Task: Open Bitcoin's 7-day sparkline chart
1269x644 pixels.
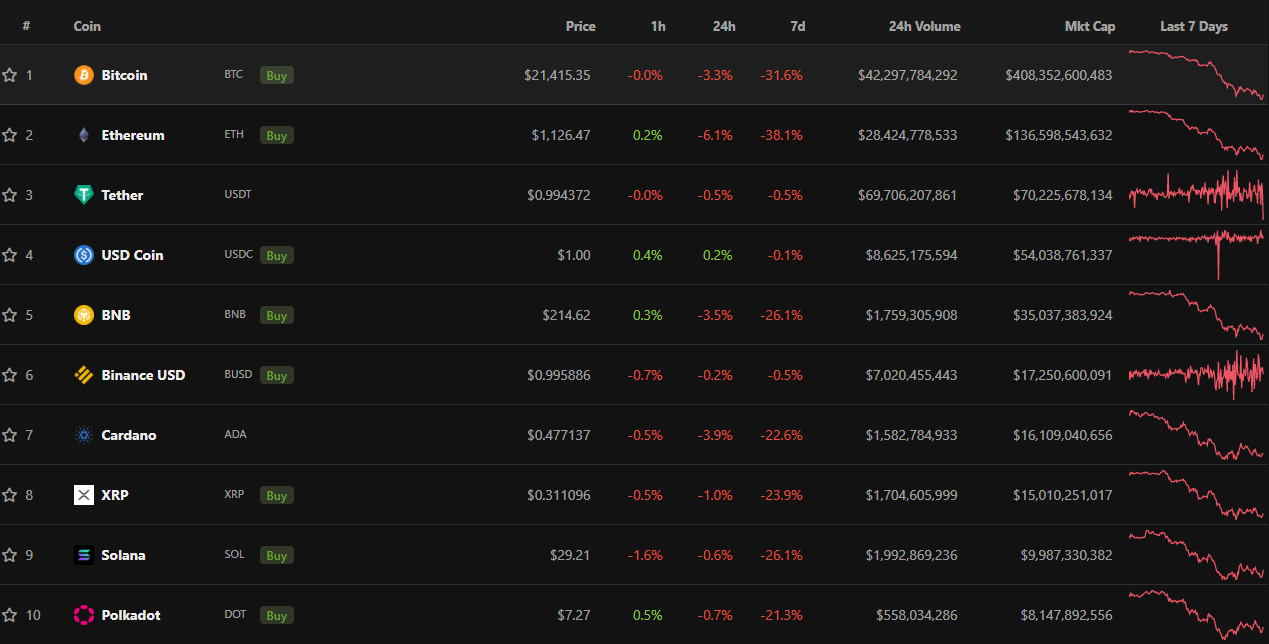Action: tap(1196, 75)
